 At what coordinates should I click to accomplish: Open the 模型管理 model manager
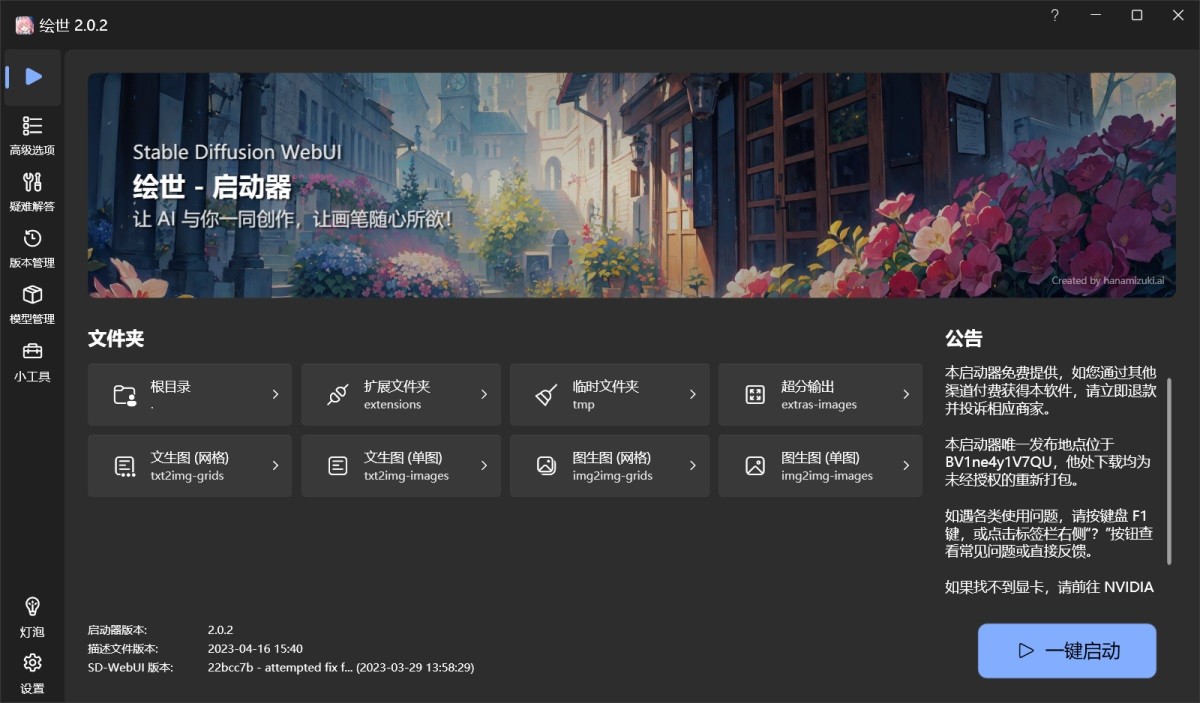point(33,303)
